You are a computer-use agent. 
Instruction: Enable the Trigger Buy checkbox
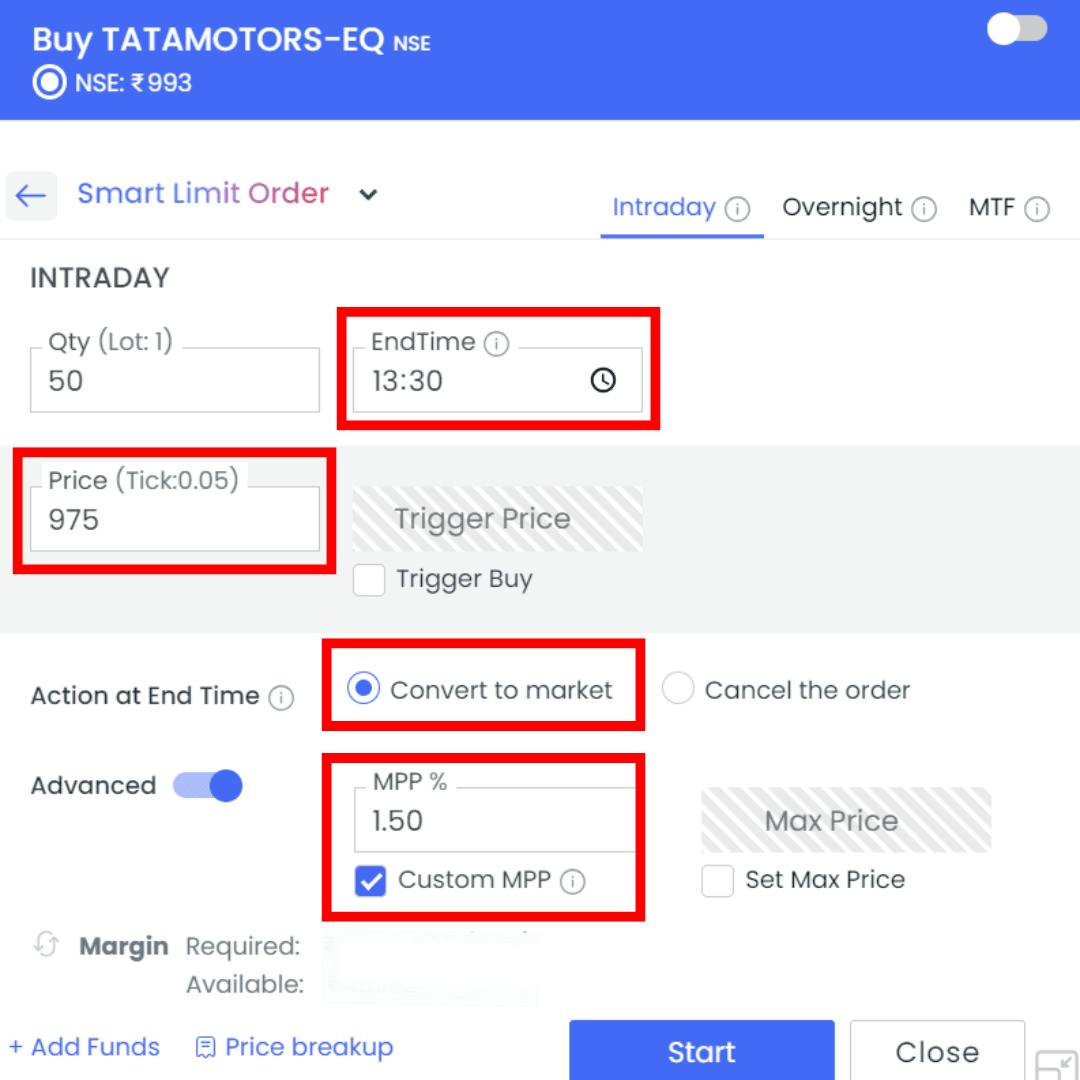[x=369, y=580]
